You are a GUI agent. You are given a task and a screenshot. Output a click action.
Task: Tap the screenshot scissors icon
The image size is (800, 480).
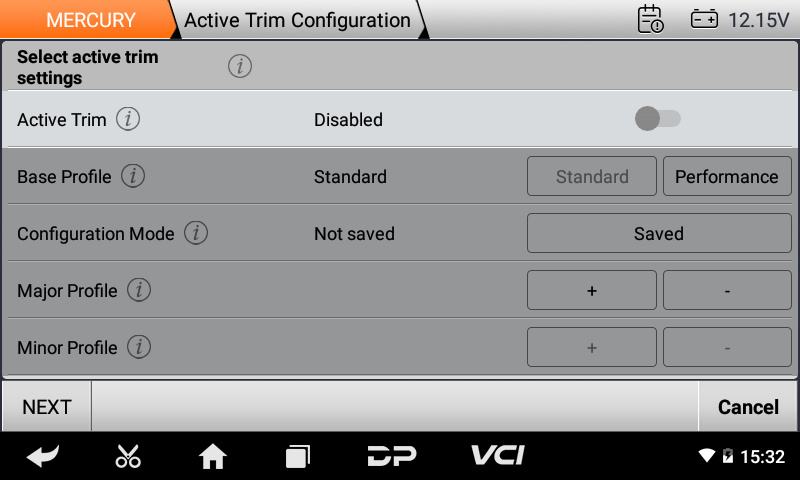tap(128, 456)
